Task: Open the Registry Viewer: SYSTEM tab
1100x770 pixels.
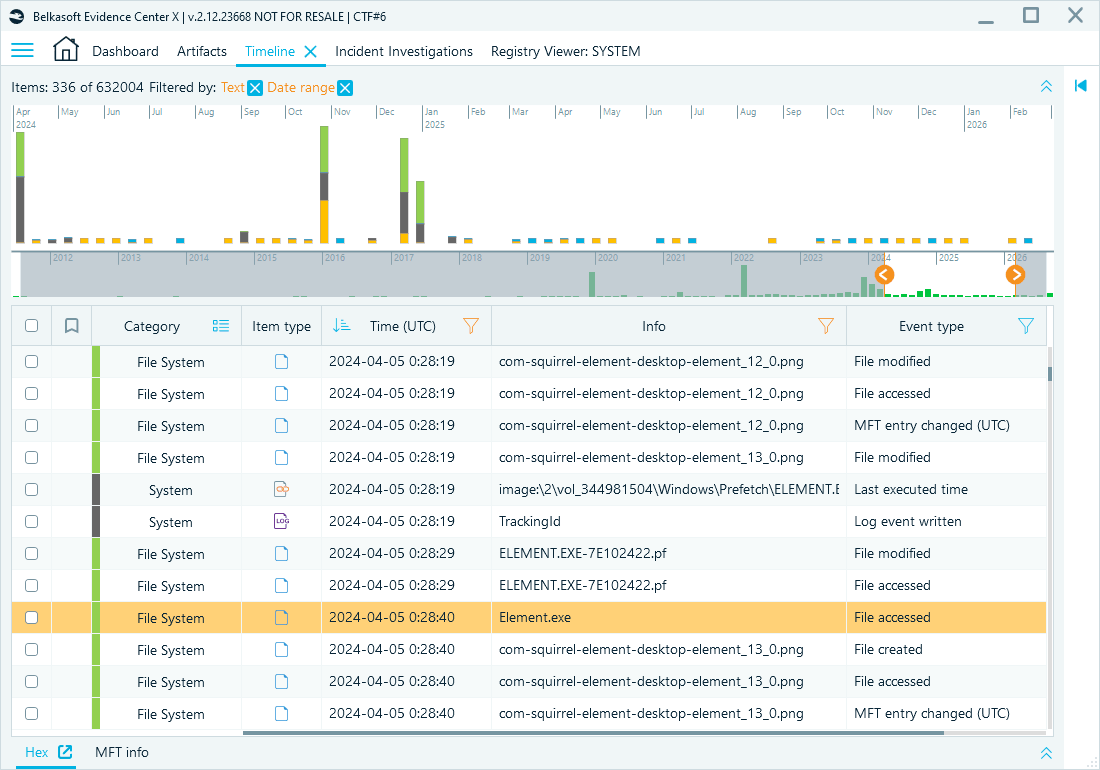Action: coord(565,51)
